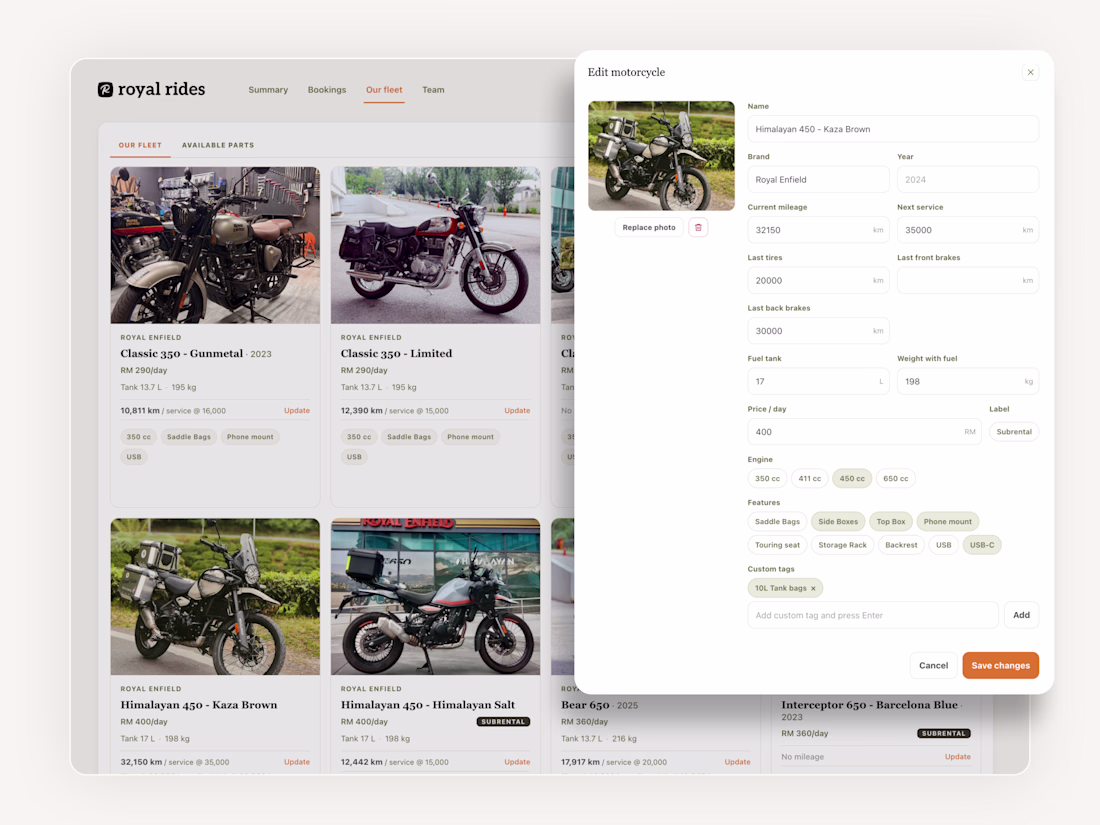Click the Current mileage field
The width and height of the screenshot is (1100, 825).
[x=818, y=230]
